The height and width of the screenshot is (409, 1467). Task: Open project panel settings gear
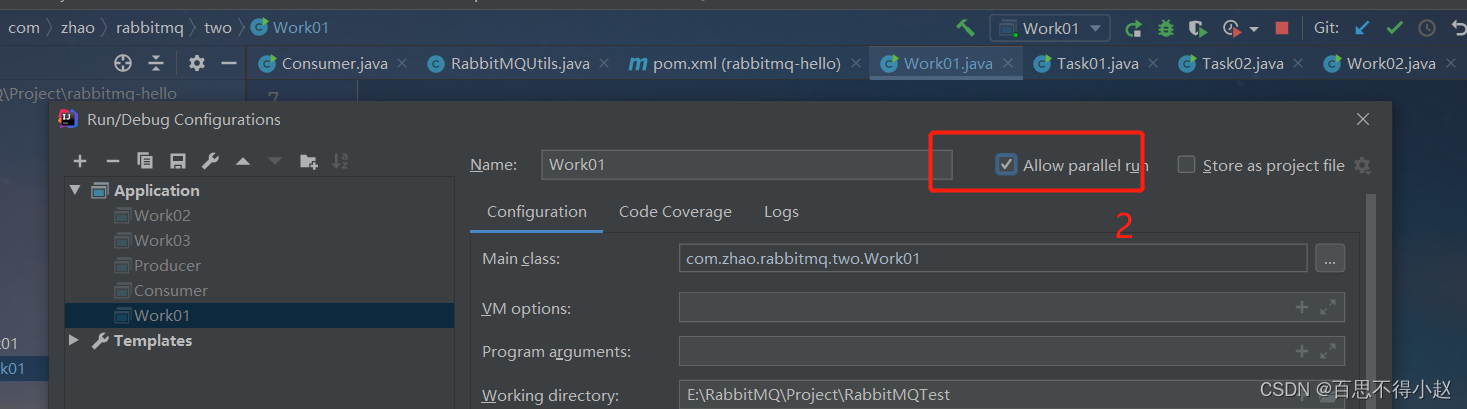point(196,63)
